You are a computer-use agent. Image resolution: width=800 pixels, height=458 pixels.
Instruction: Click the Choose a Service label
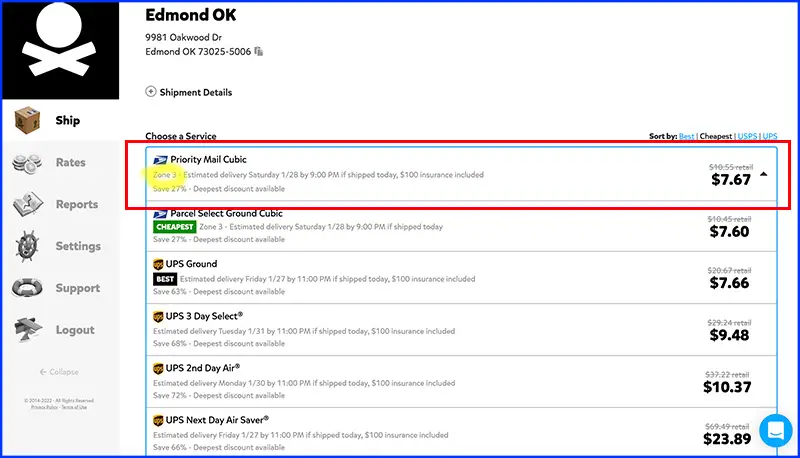(x=181, y=136)
